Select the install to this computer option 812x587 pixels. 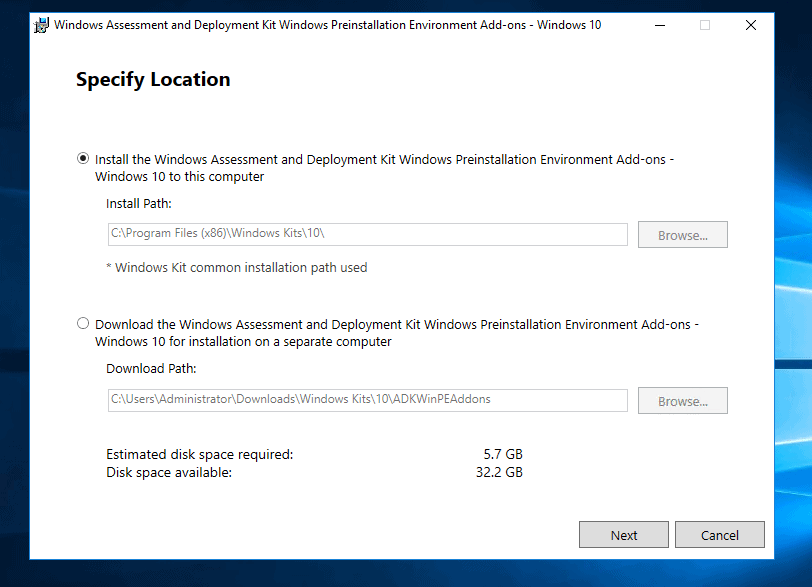coord(83,158)
